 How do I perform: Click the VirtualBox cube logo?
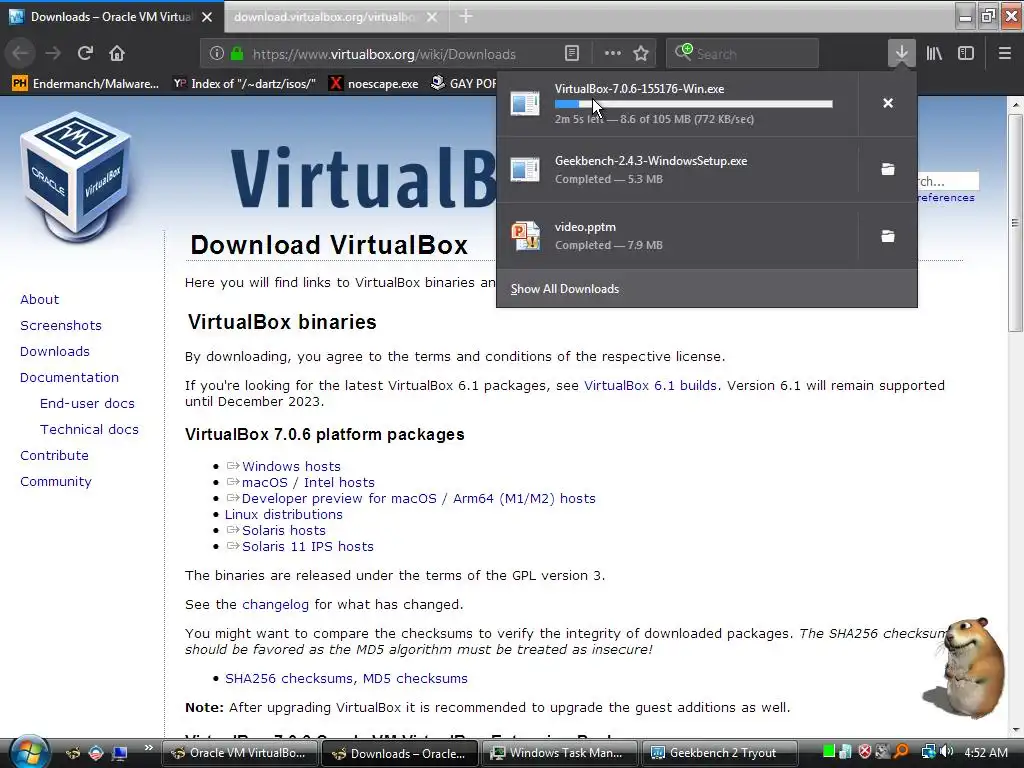coord(76,176)
